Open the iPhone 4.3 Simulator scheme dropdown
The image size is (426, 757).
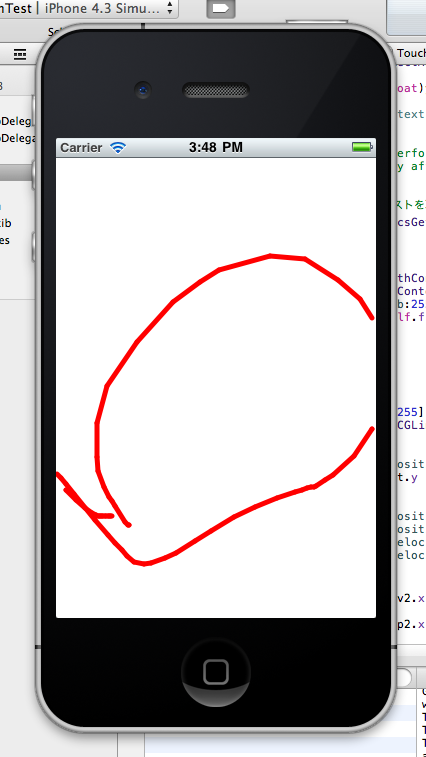[x=87, y=8]
